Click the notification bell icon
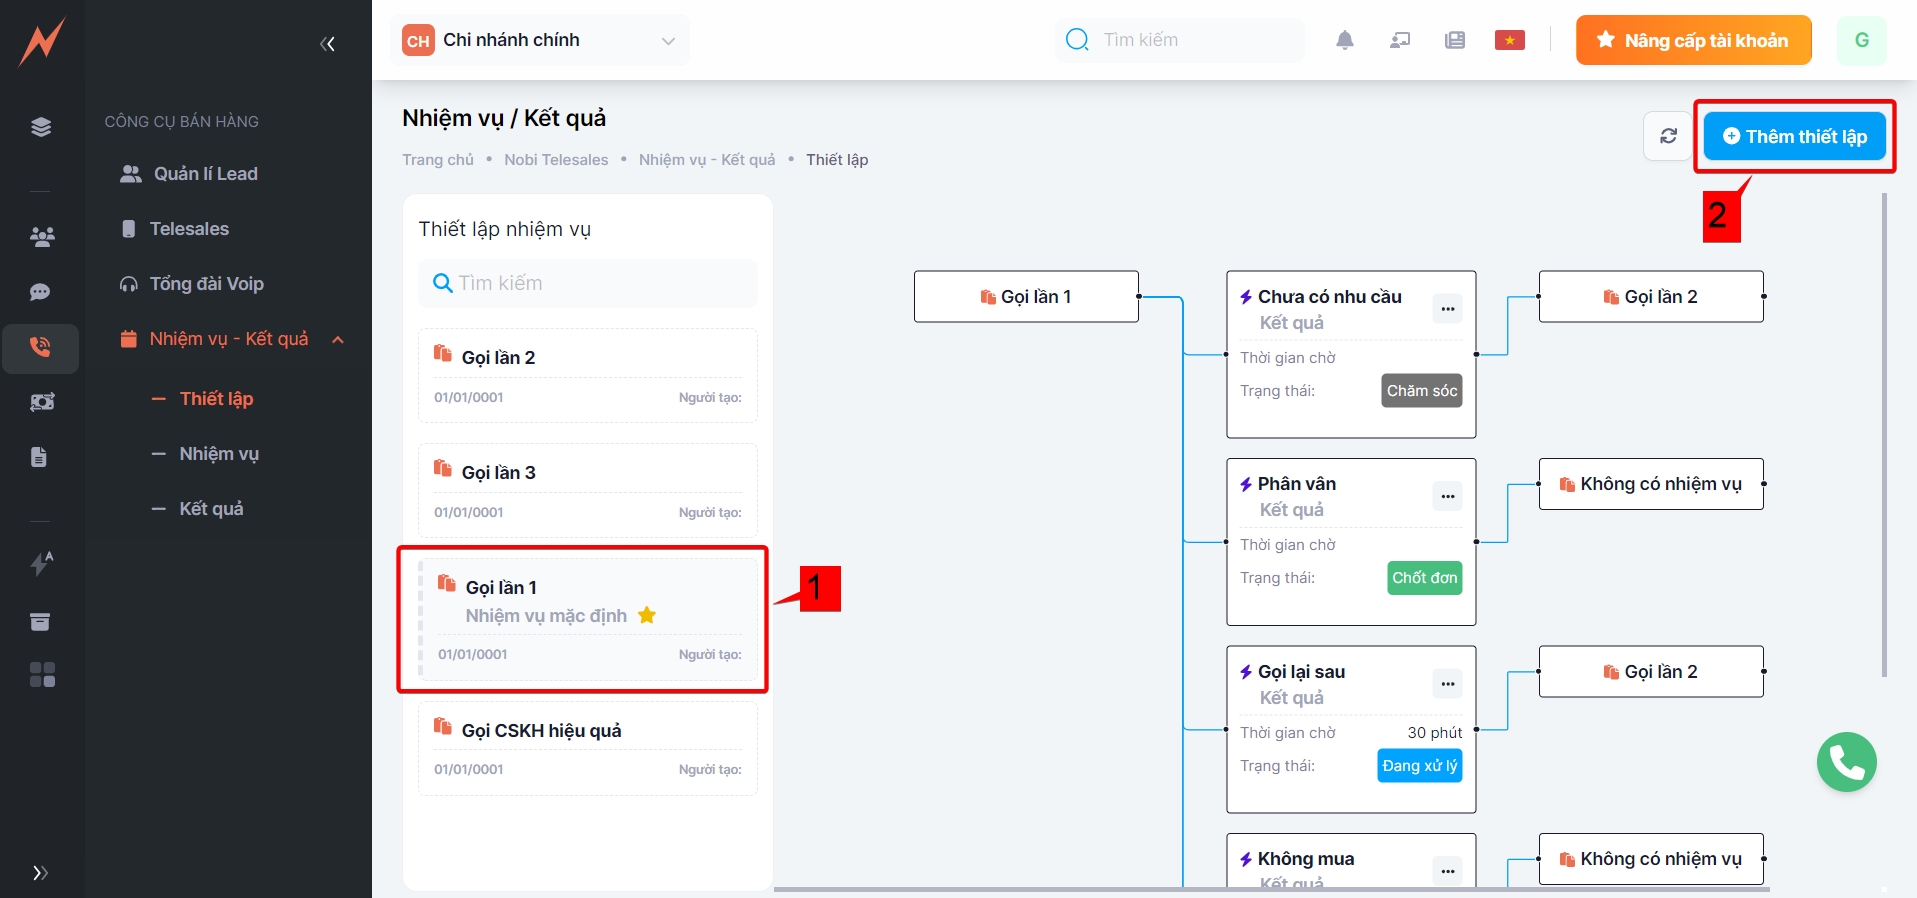Image resolution: width=1917 pixels, height=898 pixels. coord(1344,40)
